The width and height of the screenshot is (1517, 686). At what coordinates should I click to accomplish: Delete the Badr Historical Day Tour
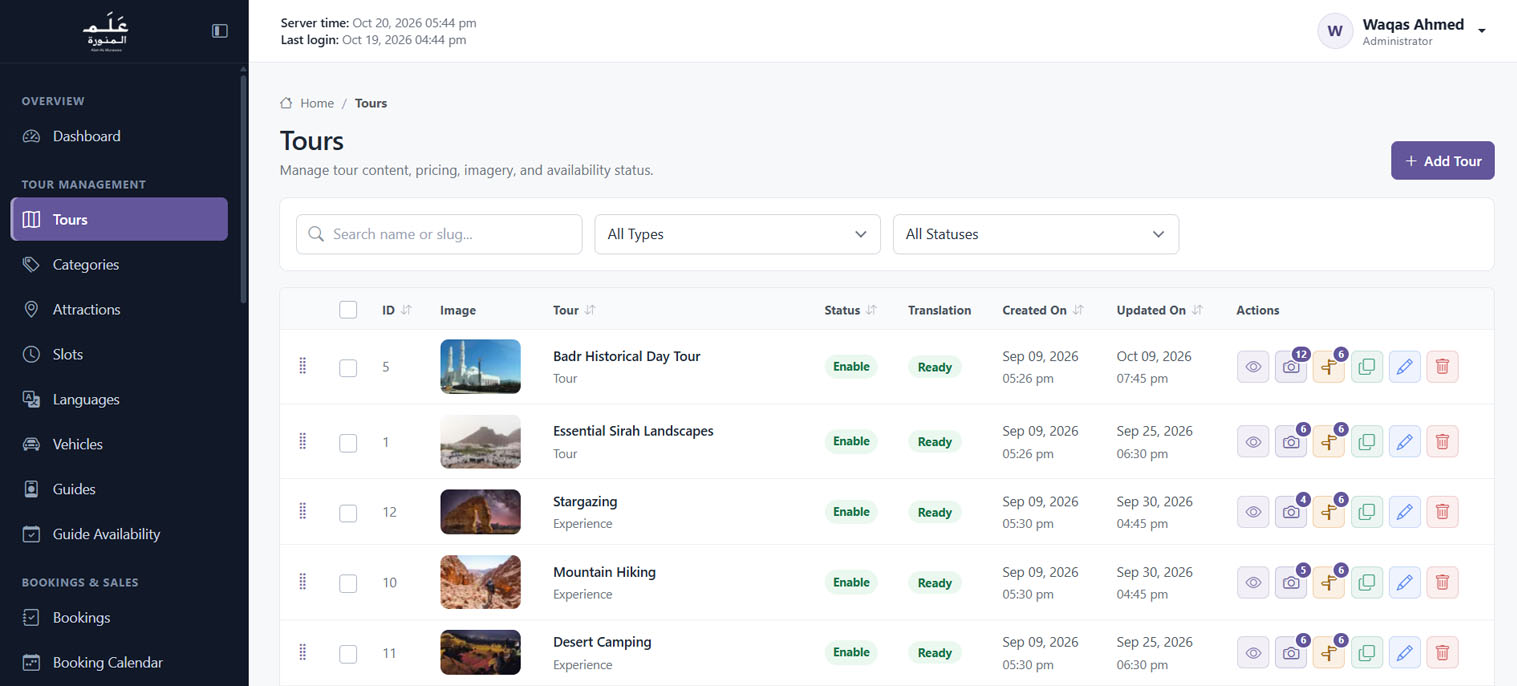coord(1442,367)
